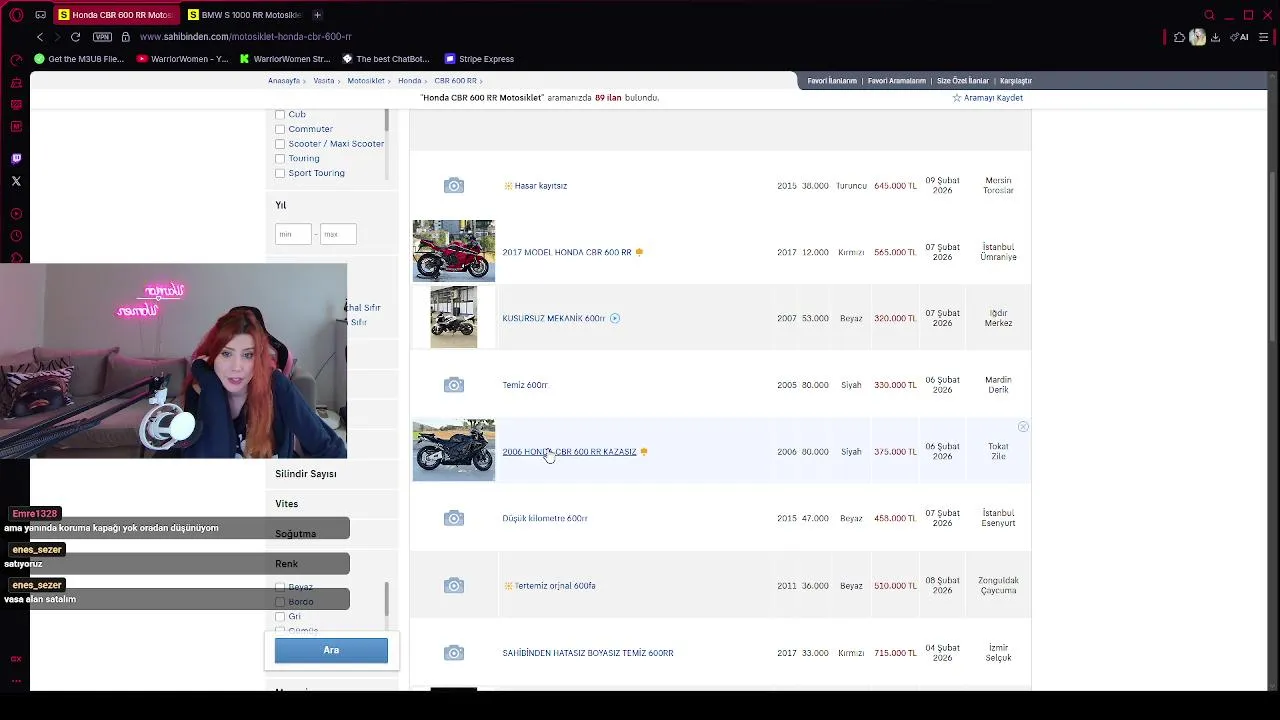Open red Honda motorcycle thumbnail

[454, 251]
